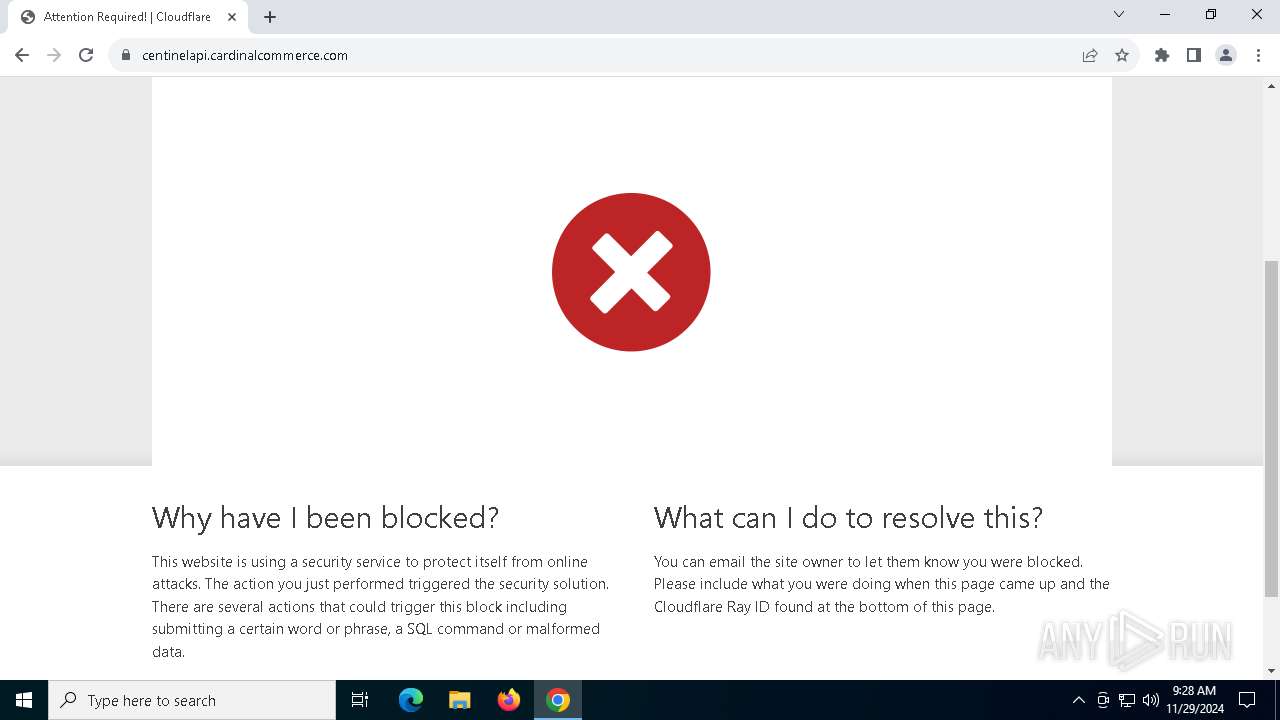Screen dimensions: 1280x720
Task: Reload the current page
Action: click(x=86, y=55)
